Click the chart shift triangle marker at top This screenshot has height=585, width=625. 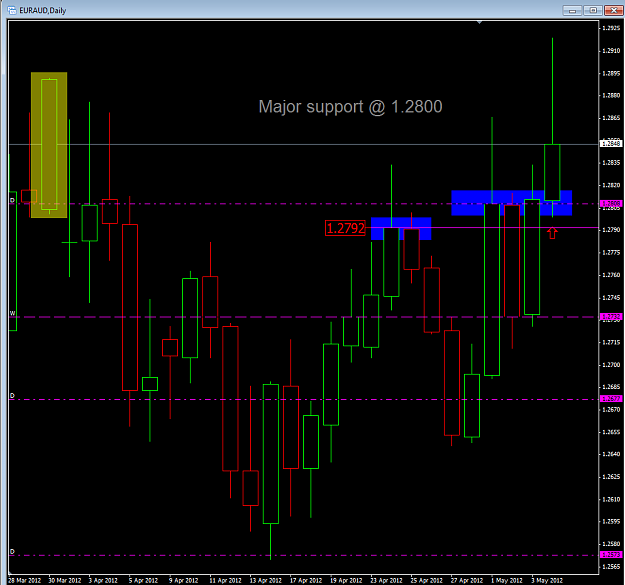click(x=480, y=22)
